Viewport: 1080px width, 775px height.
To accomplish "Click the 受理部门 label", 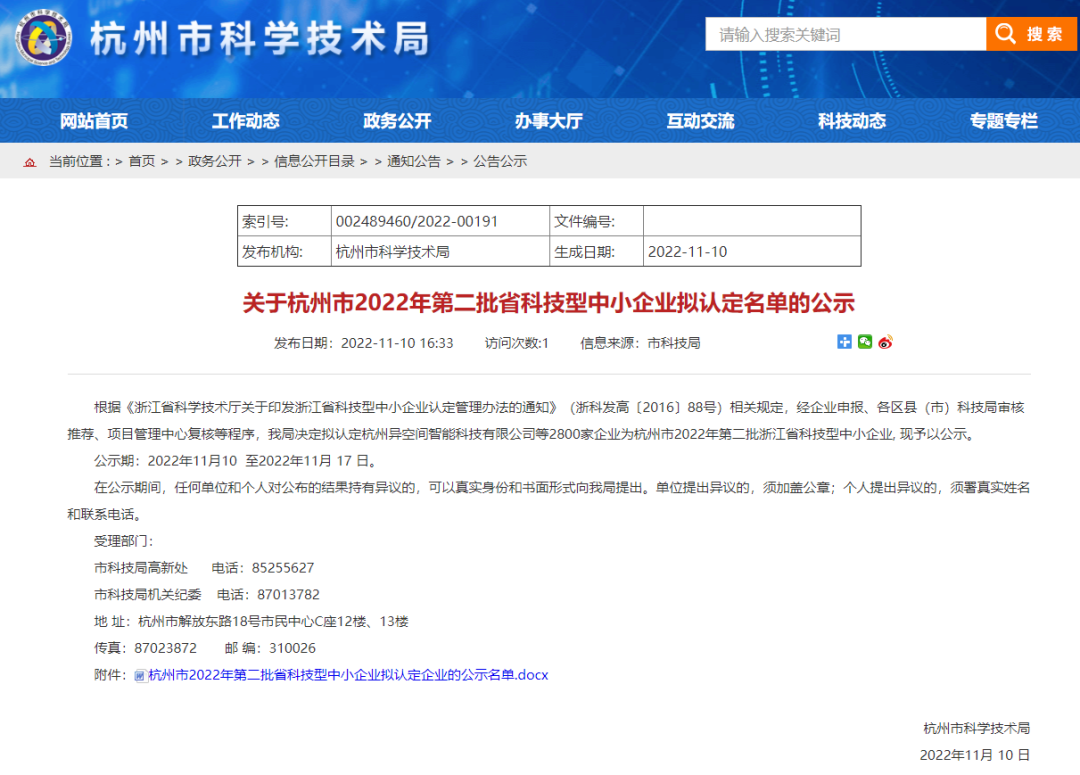I will pos(123,541).
